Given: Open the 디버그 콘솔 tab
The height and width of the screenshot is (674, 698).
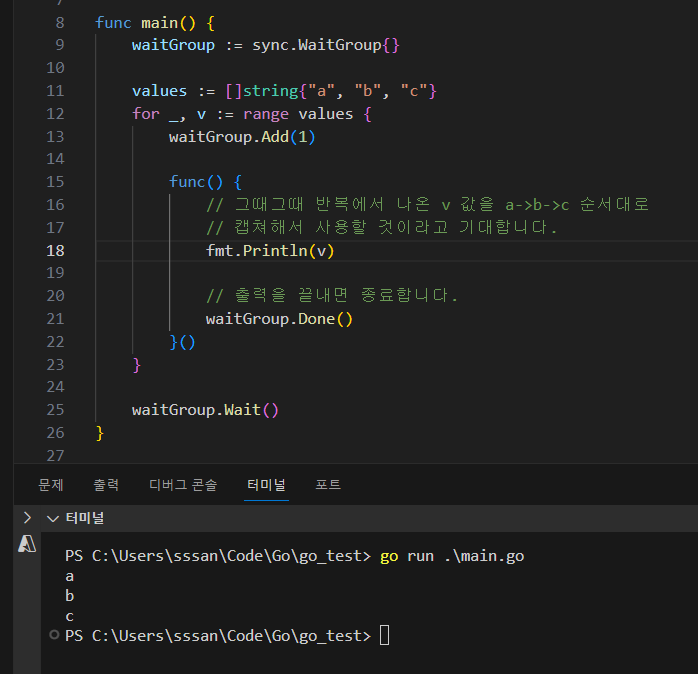Looking at the screenshot, I should point(183,485).
